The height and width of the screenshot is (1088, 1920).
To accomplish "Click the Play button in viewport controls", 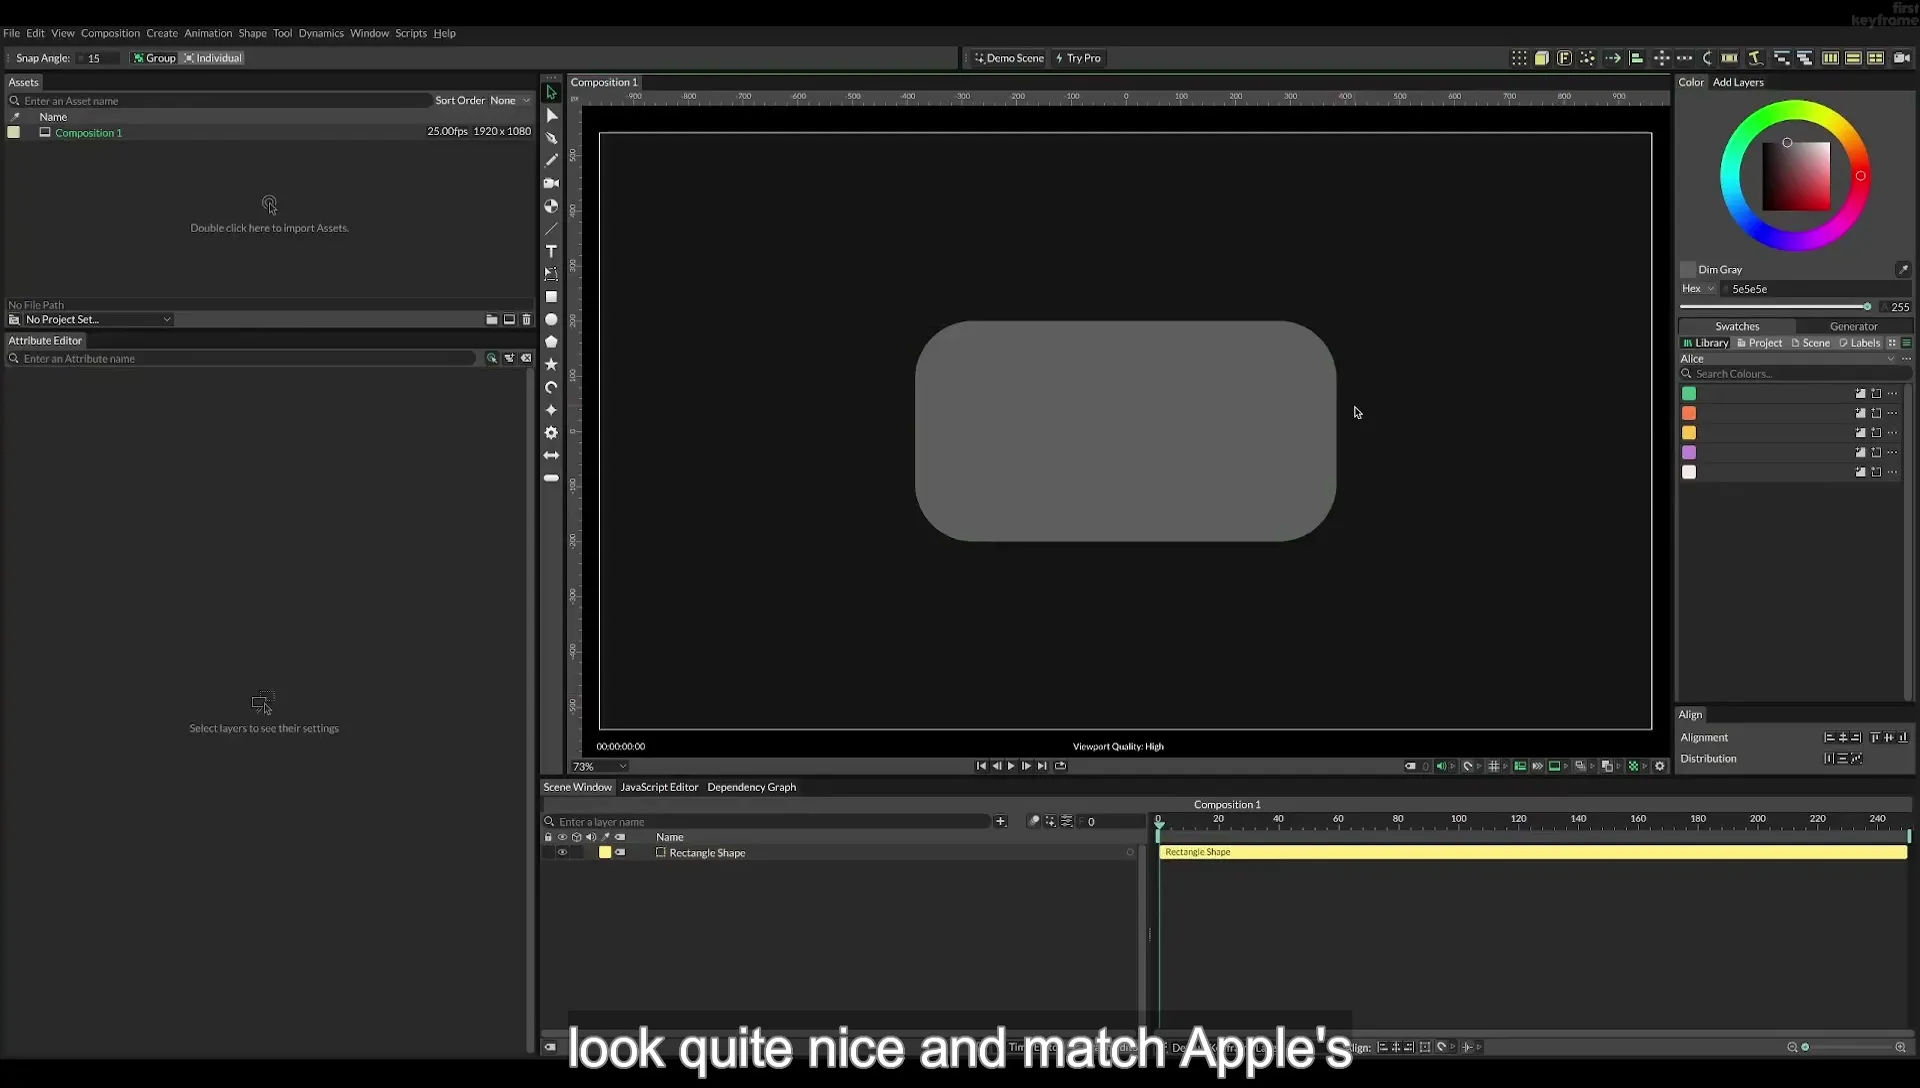I will pyautogui.click(x=1011, y=767).
